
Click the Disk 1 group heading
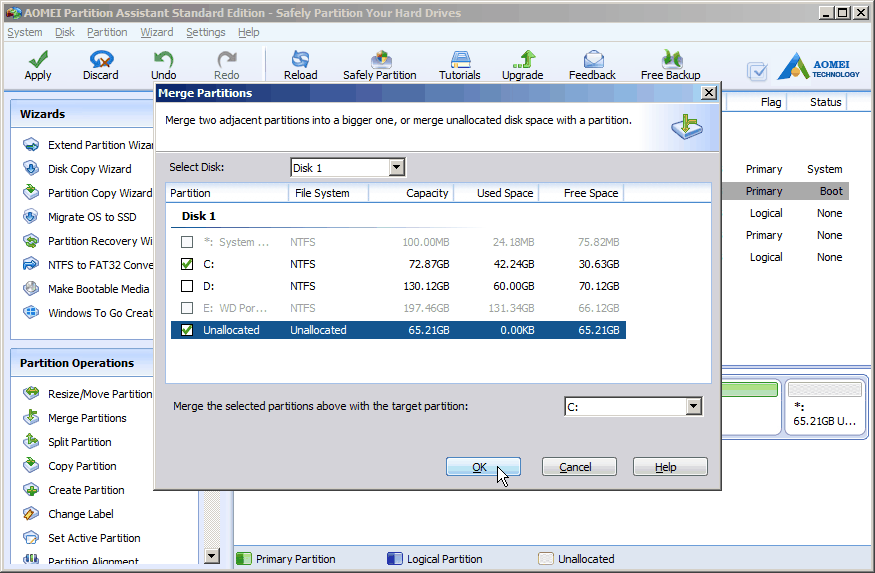[199, 216]
